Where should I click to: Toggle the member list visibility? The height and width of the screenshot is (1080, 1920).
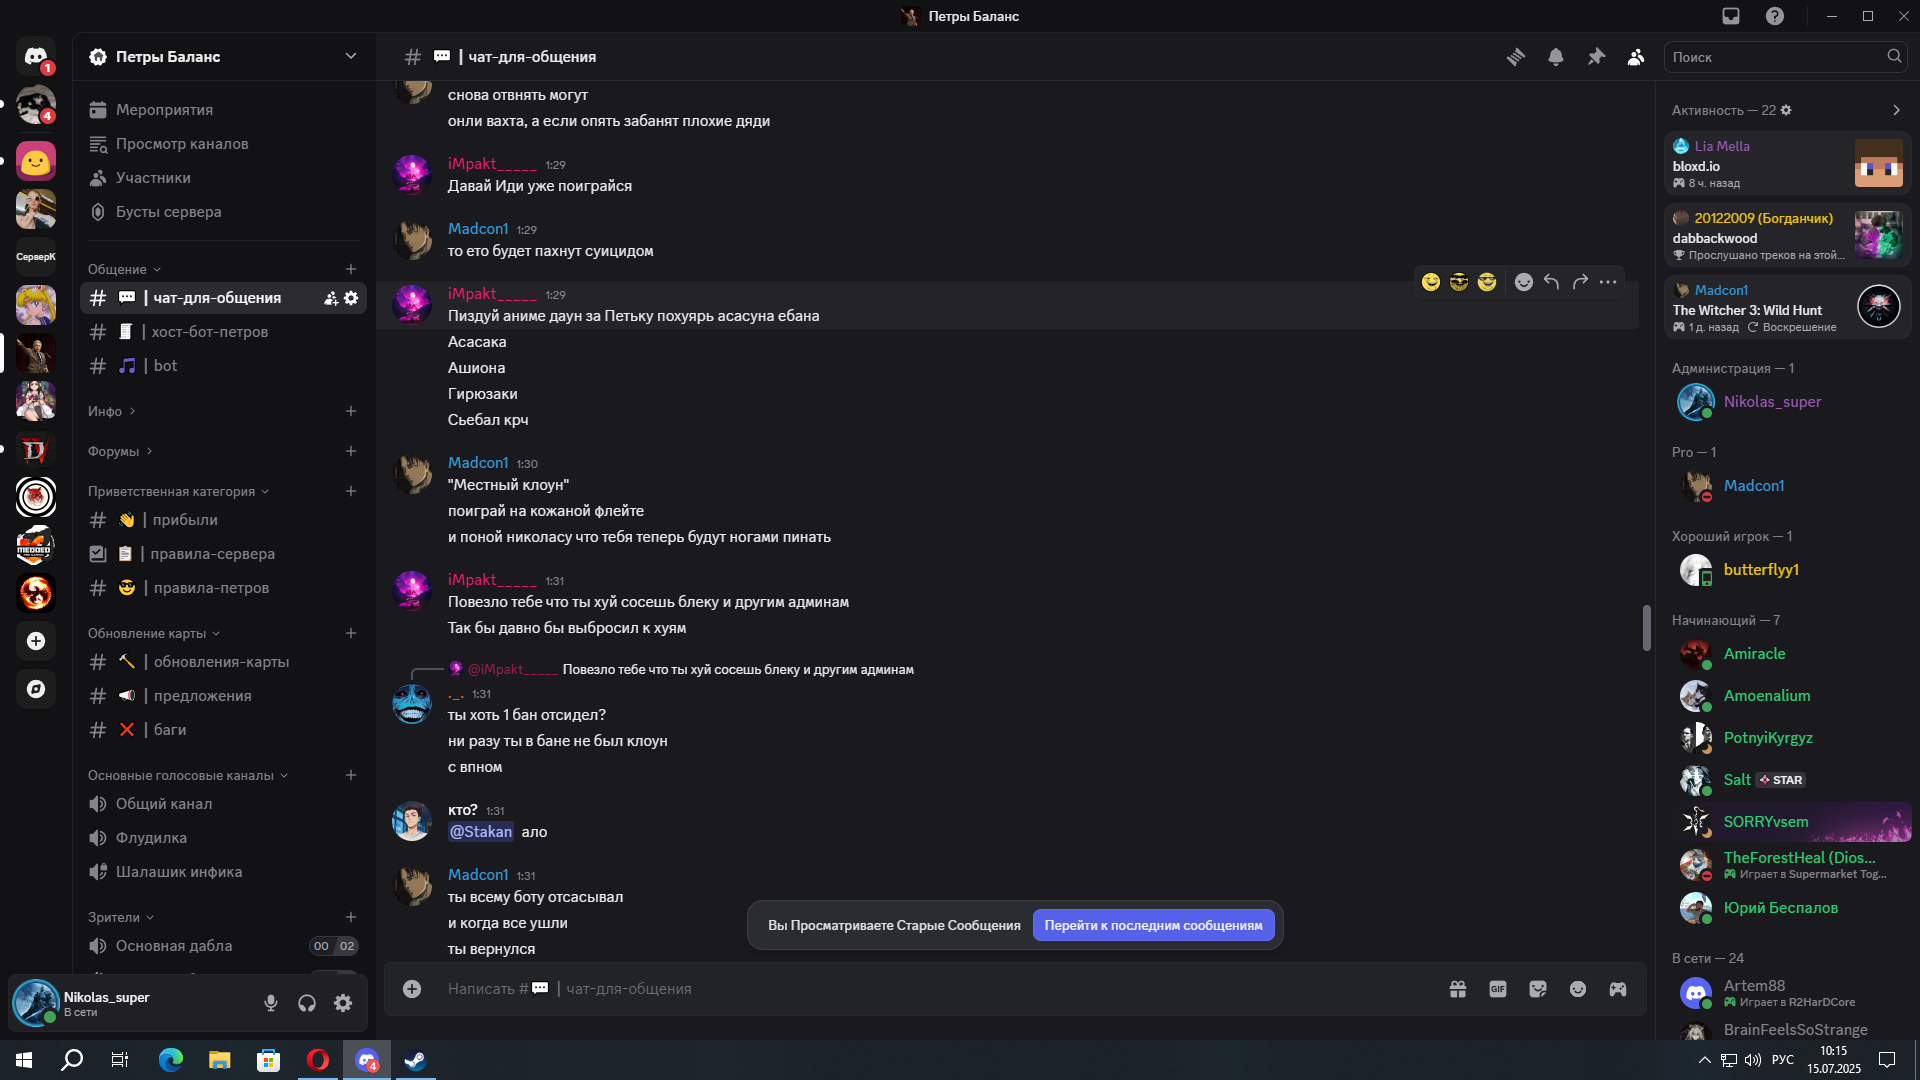point(1636,57)
